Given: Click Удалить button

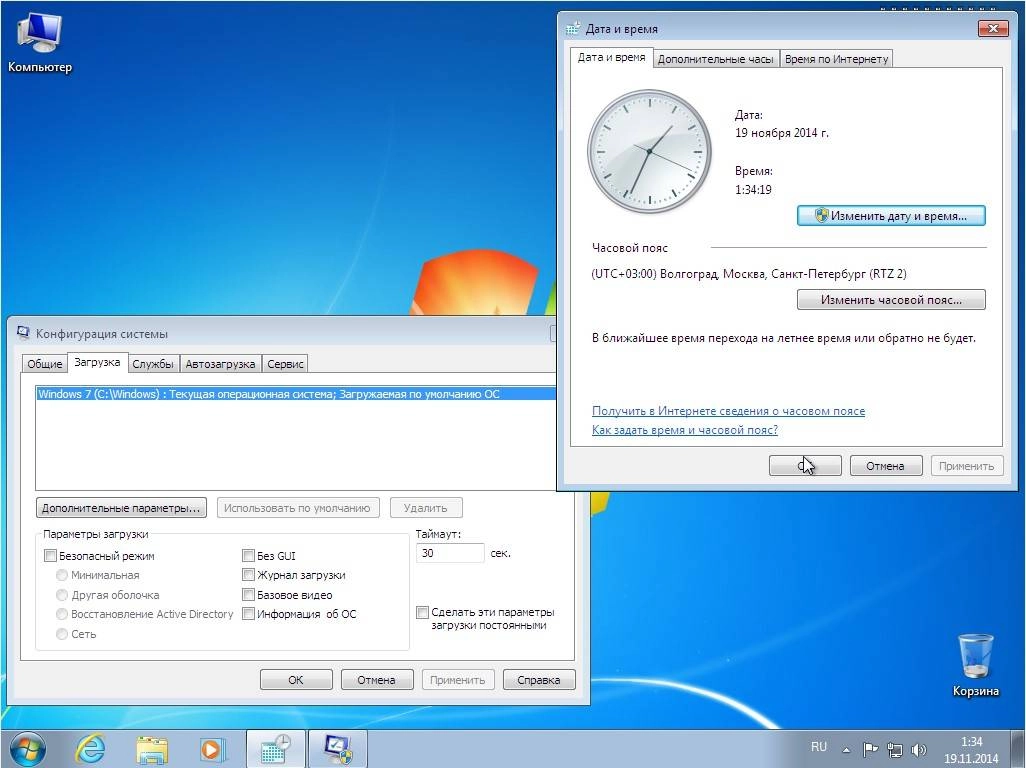Looking at the screenshot, I should coord(426,508).
